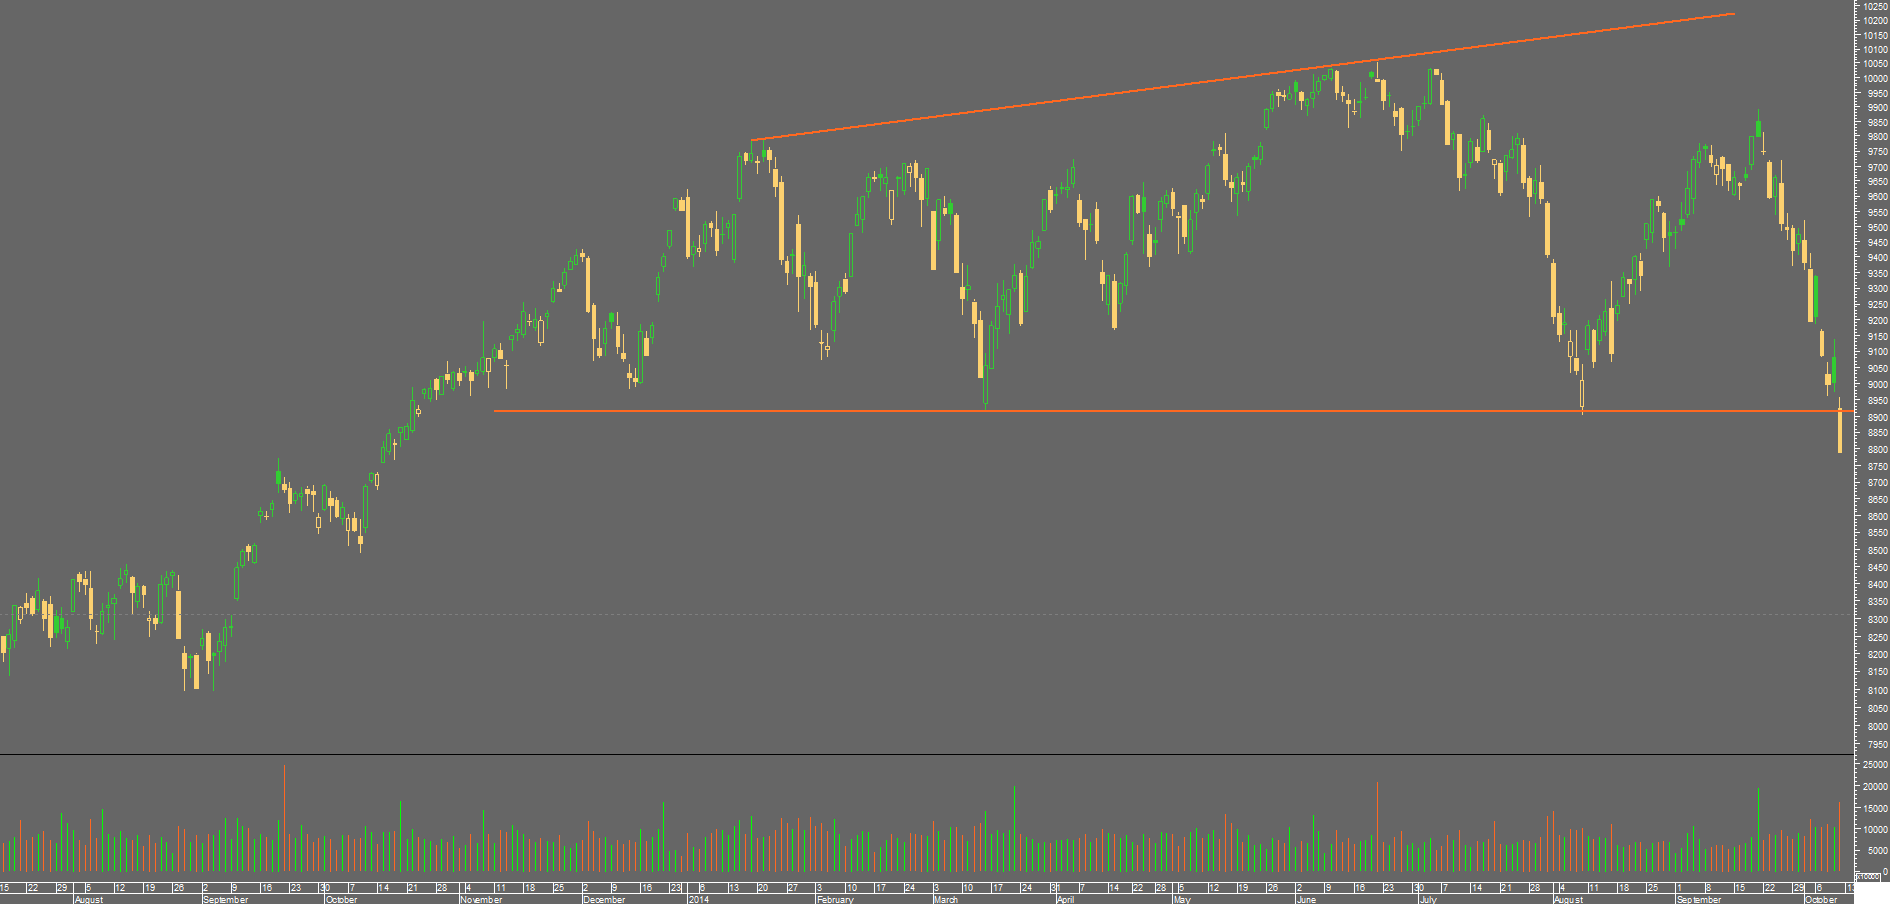The height and width of the screenshot is (904, 1890).
Task: Select the tall green volume bar in March
Action: coord(1014,829)
